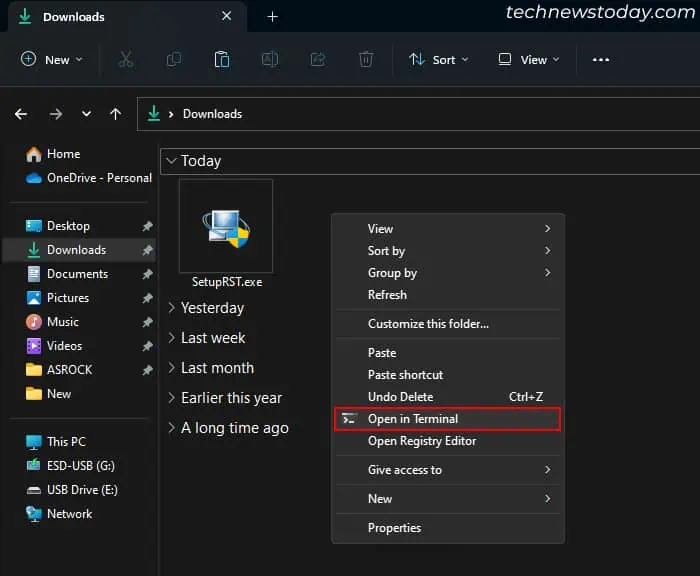
Task: Click Open Registry Editor menu entry
Action: pos(421,441)
